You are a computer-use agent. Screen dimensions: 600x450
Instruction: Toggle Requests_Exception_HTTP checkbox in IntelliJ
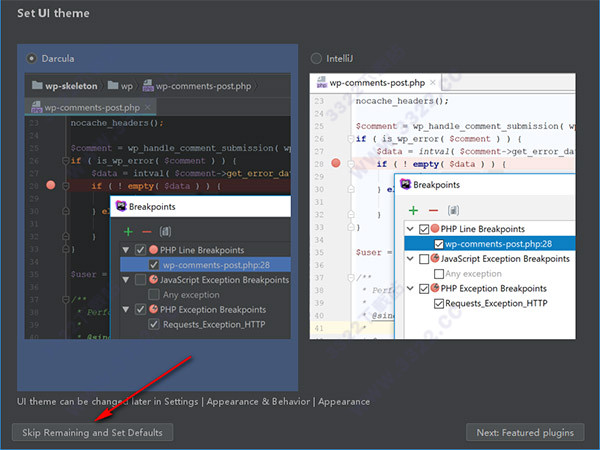pyautogui.click(x=439, y=303)
